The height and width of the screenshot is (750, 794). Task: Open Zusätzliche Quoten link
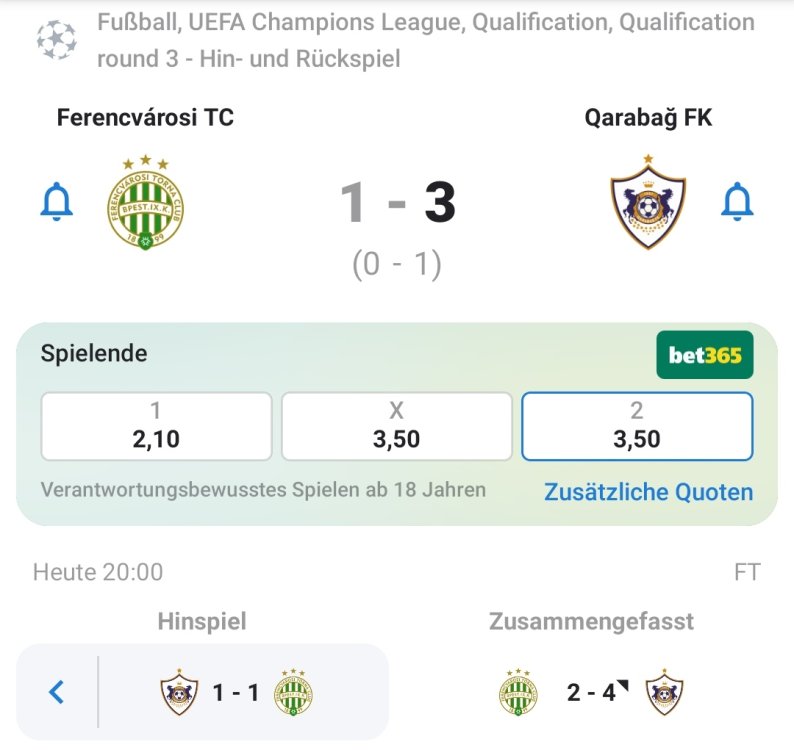click(x=648, y=492)
